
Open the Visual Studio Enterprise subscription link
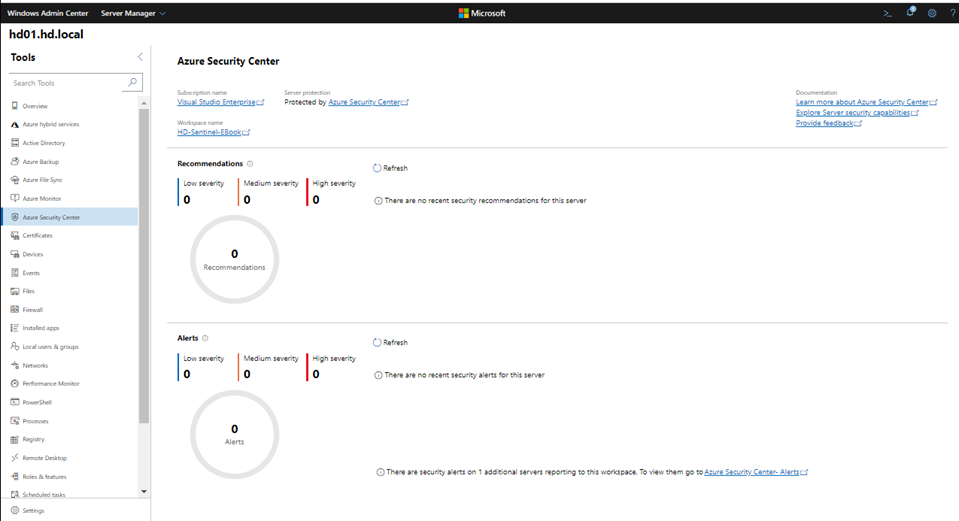[220, 102]
